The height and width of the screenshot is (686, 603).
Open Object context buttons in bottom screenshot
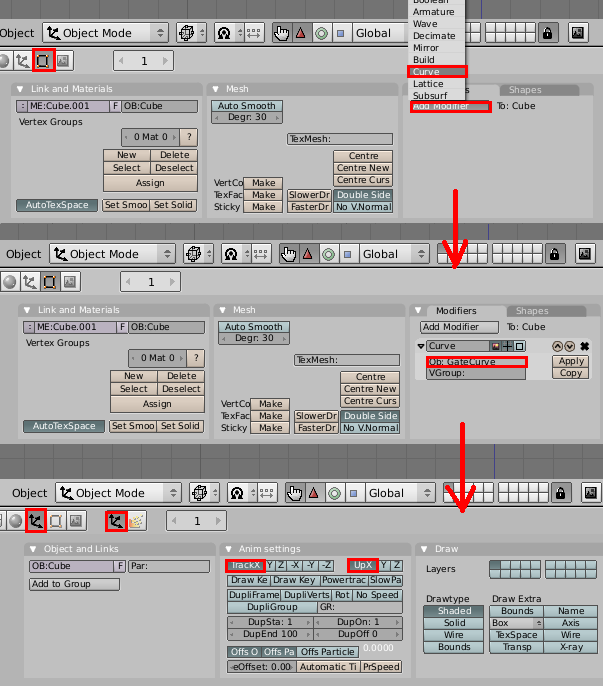tap(35, 521)
